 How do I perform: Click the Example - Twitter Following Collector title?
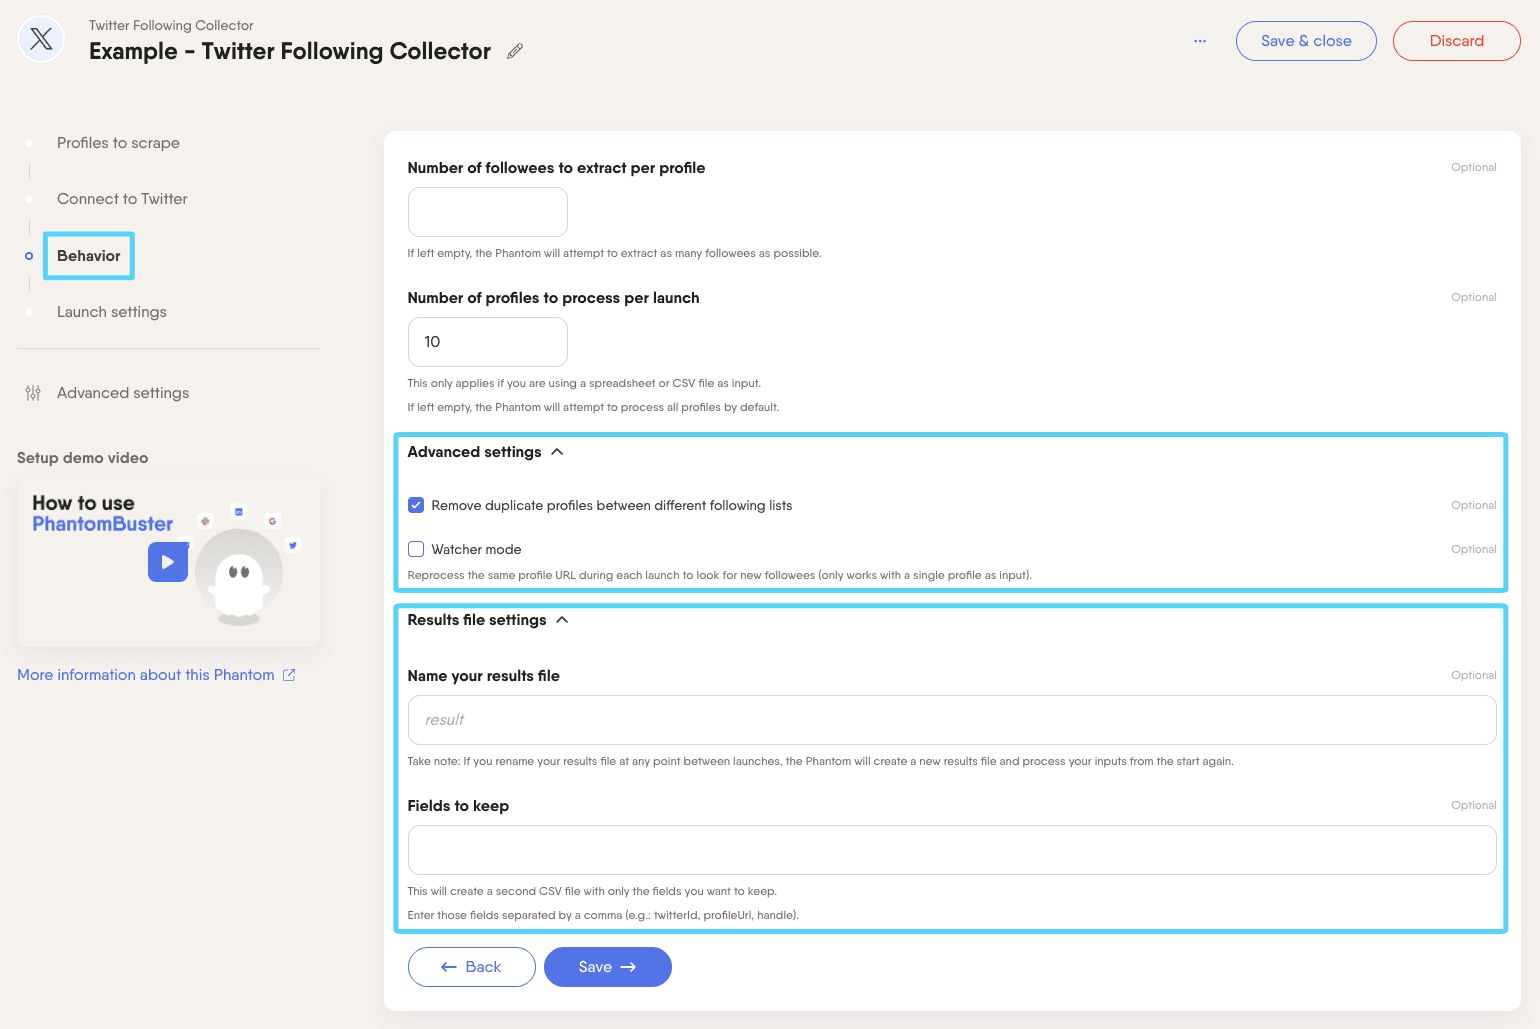(290, 51)
